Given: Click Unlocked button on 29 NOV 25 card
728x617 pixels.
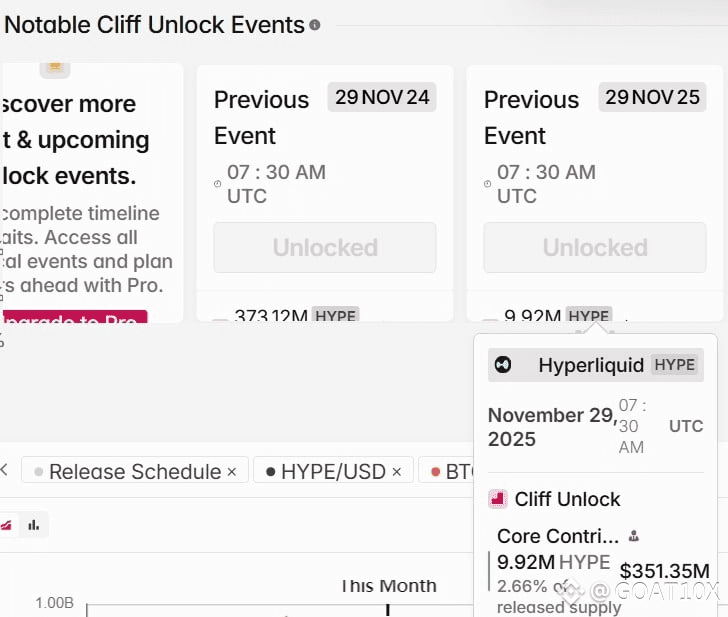Looking at the screenshot, I should [x=595, y=247].
